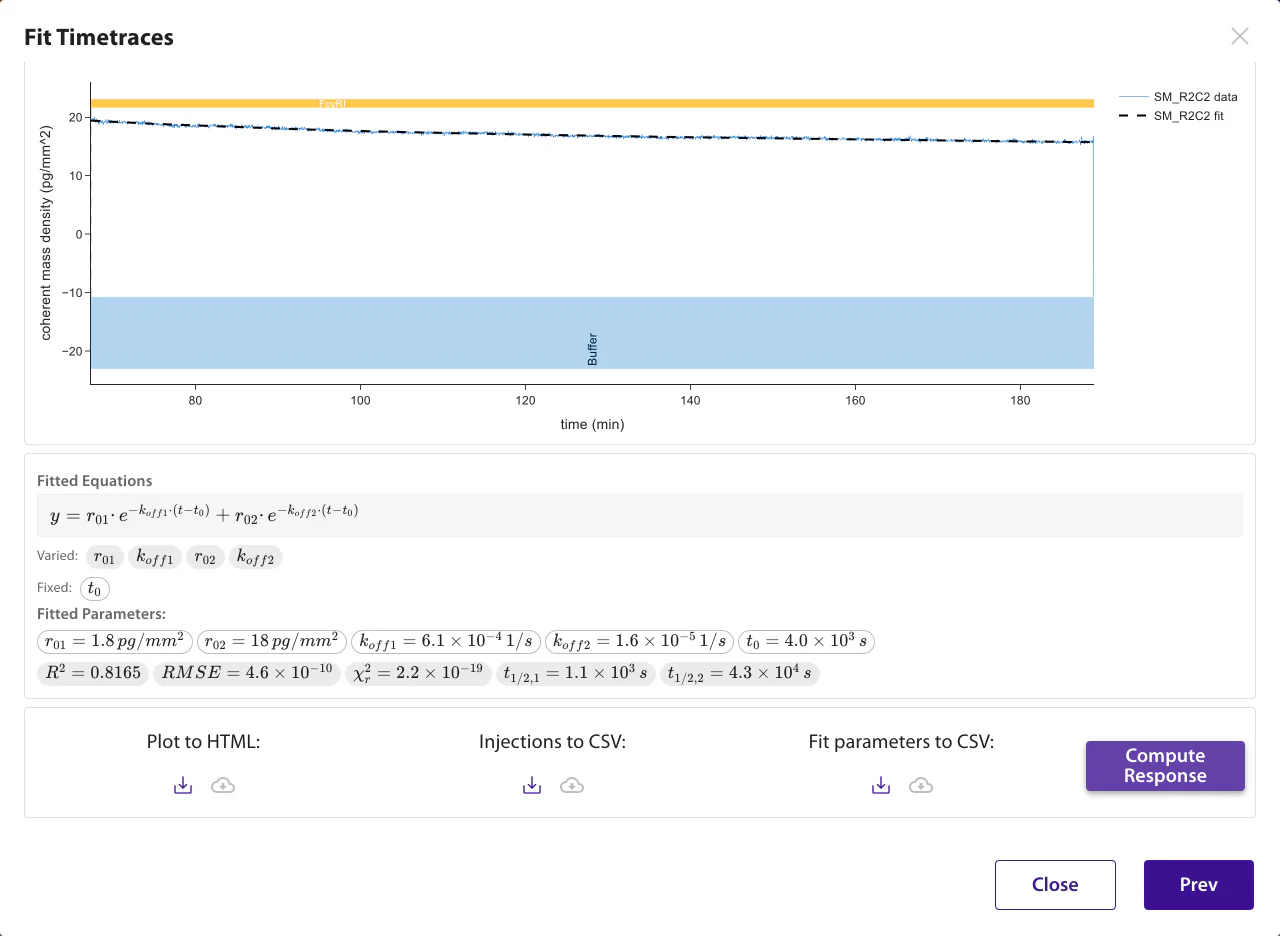Viewport: 1280px width, 936px height.
Task: Download the fit parameters CSV file
Action: [x=881, y=786]
